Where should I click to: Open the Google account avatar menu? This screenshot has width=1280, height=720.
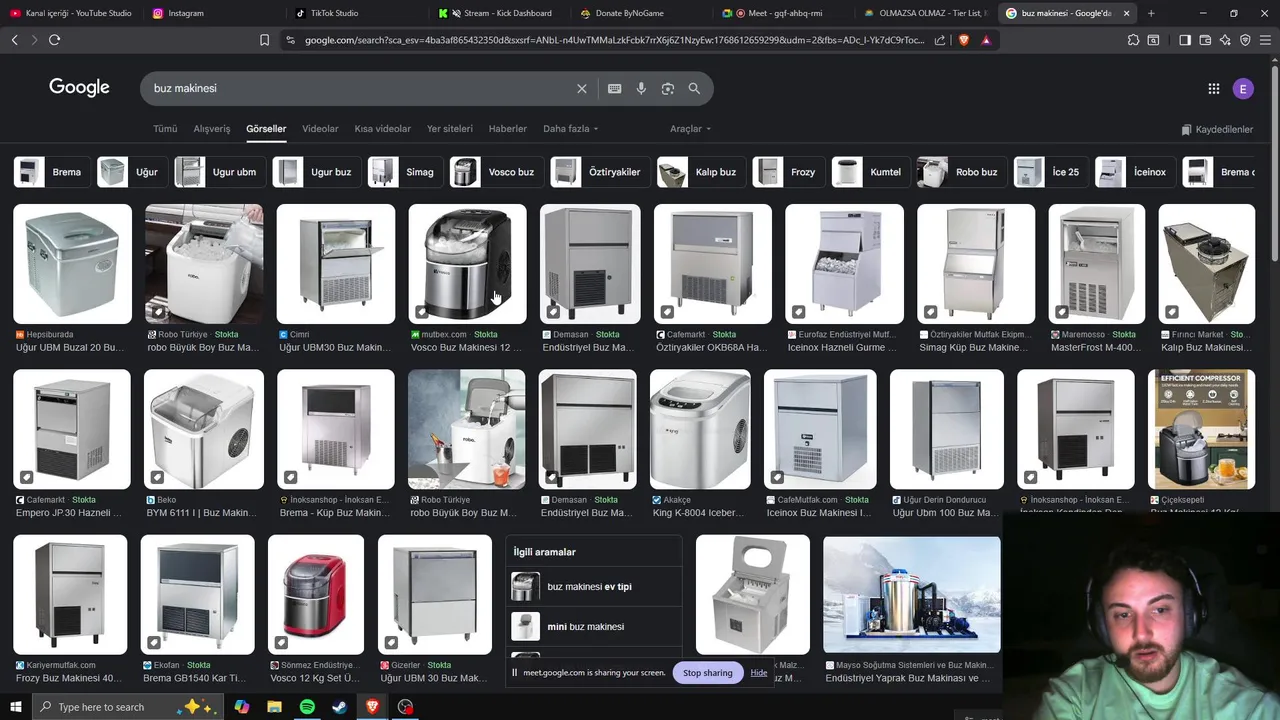click(1243, 89)
